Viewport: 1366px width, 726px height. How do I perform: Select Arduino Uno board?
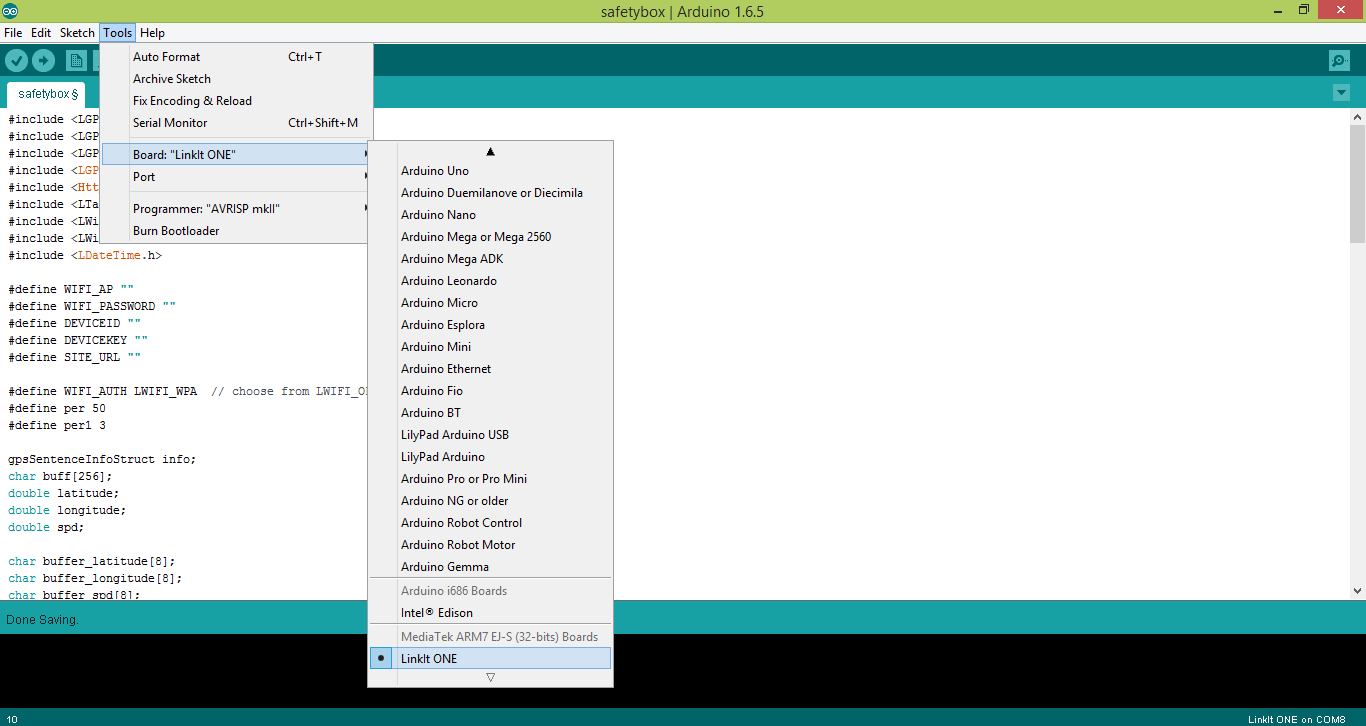click(x=490, y=171)
